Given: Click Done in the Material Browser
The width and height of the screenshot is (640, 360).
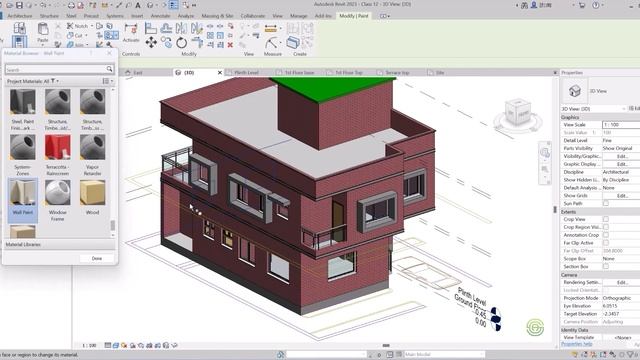Looking at the screenshot, I should (97, 258).
